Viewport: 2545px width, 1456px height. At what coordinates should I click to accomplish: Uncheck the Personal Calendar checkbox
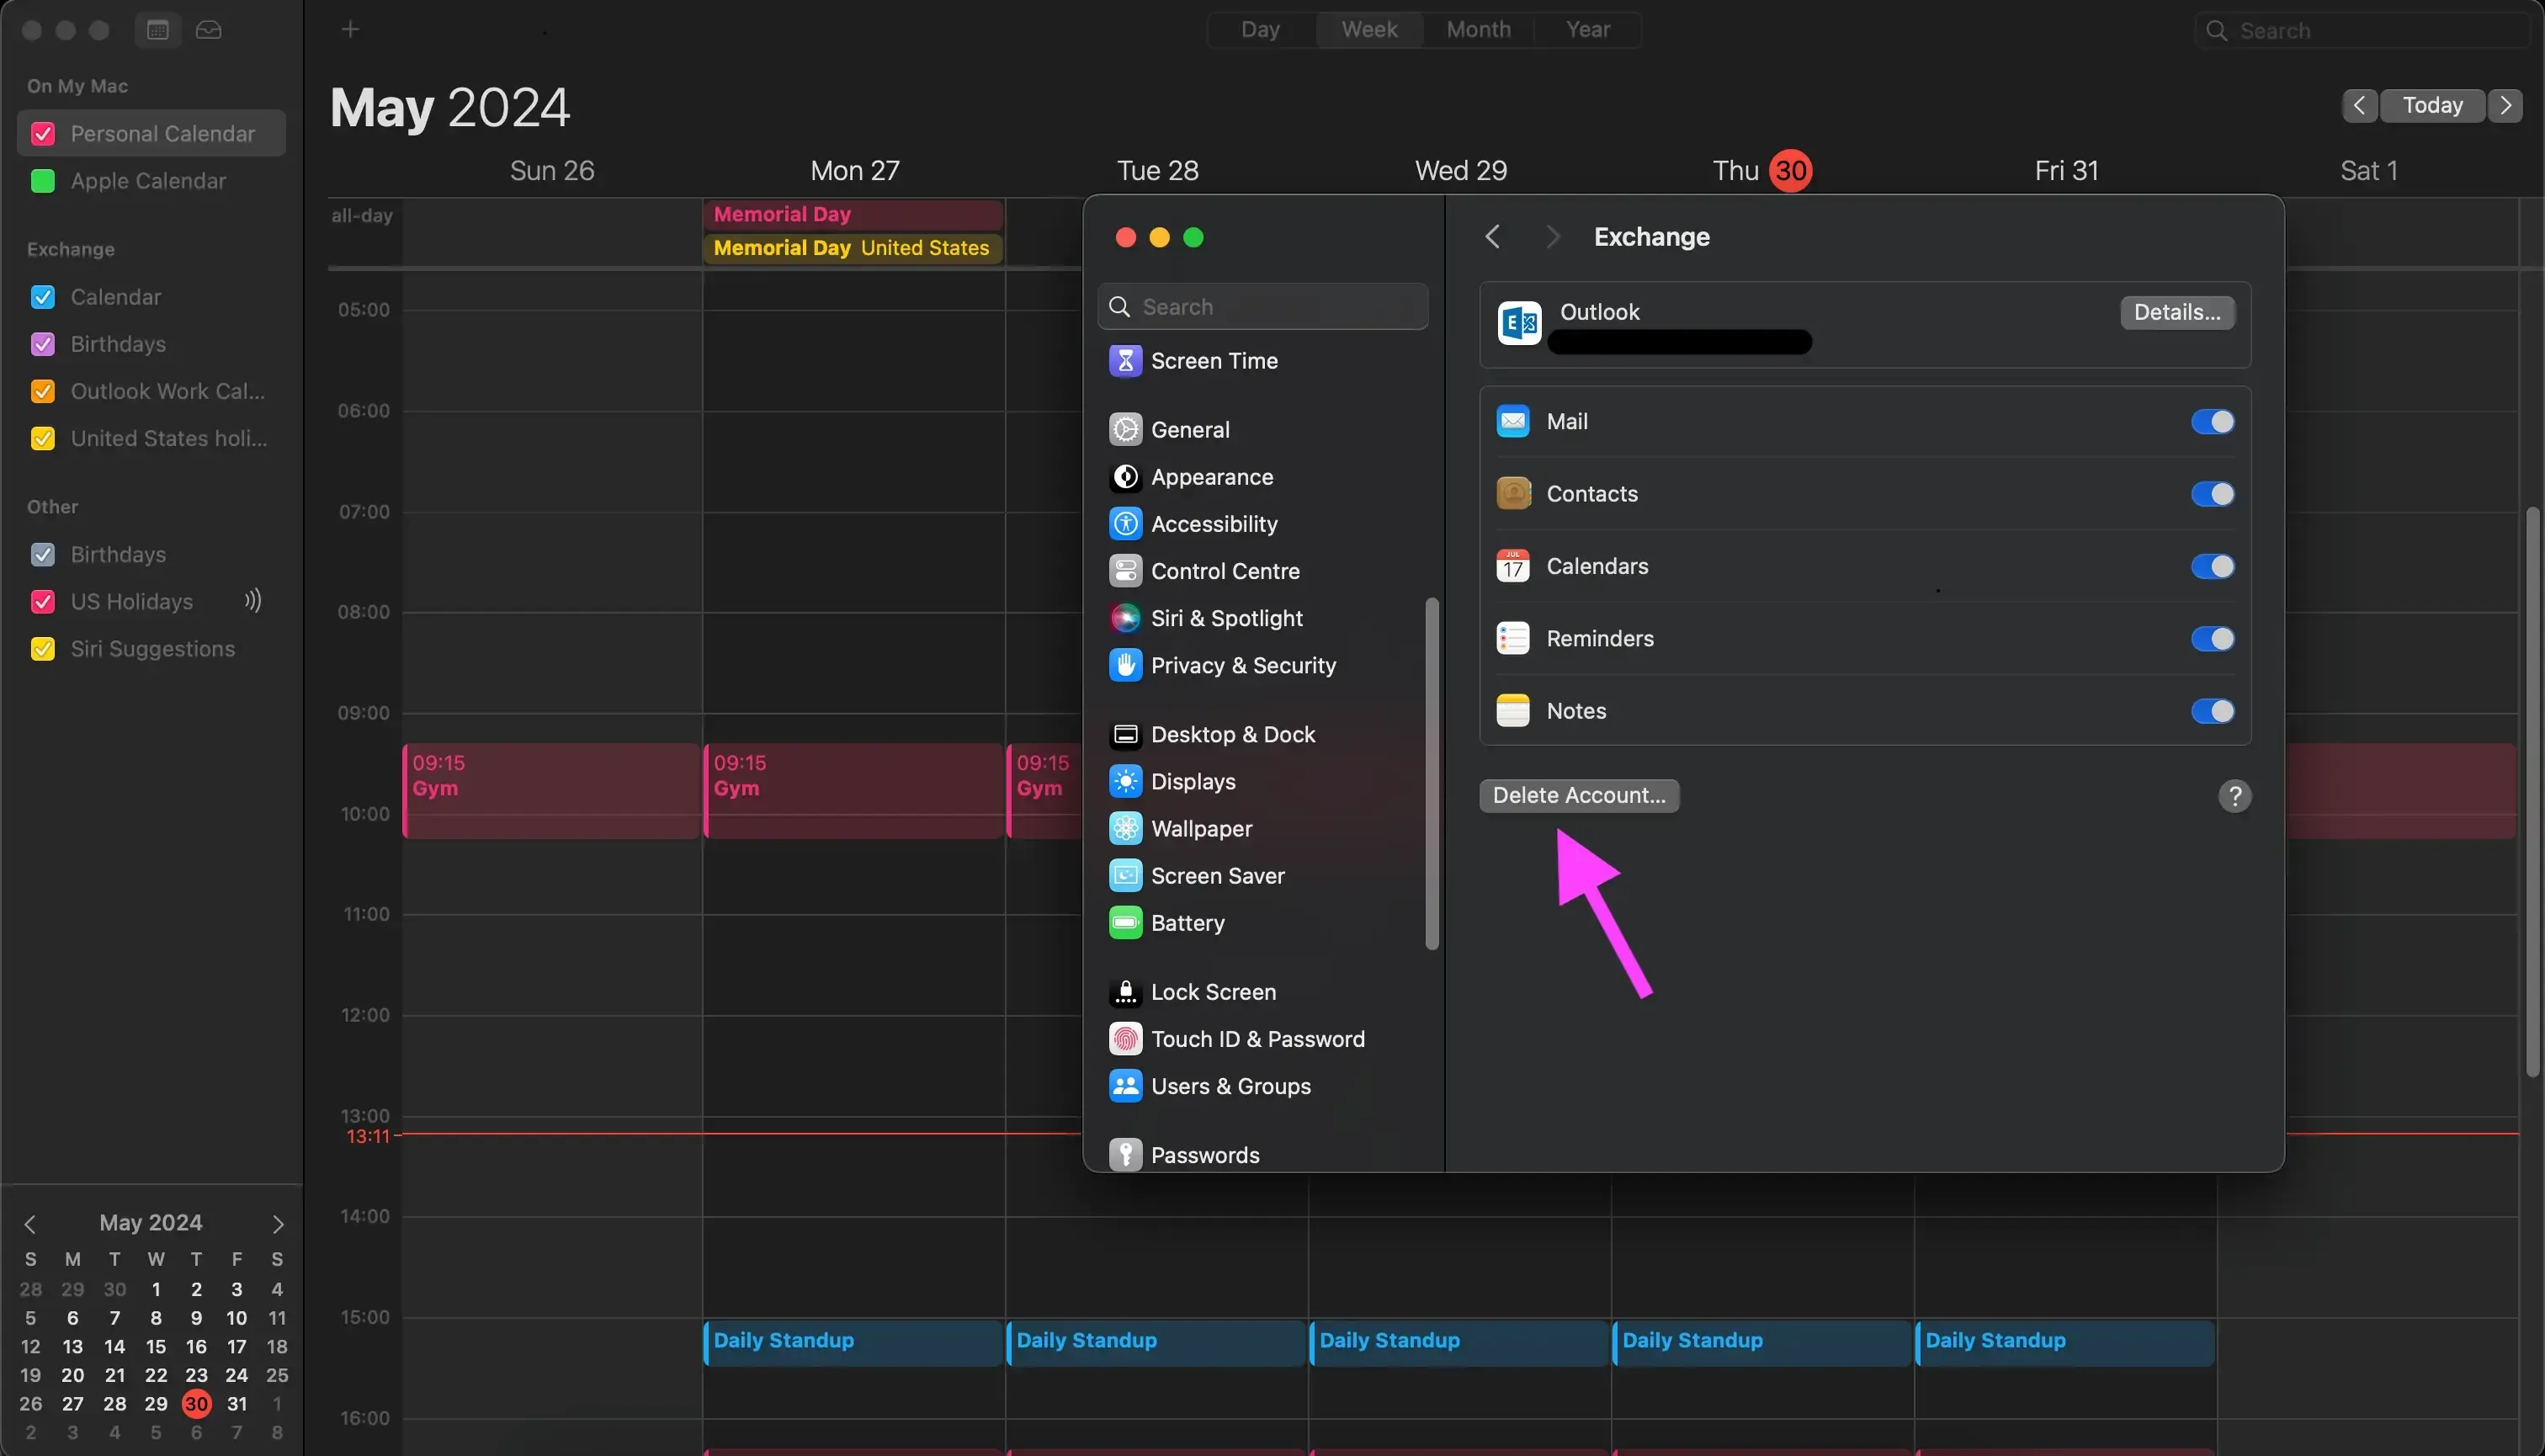(x=42, y=133)
